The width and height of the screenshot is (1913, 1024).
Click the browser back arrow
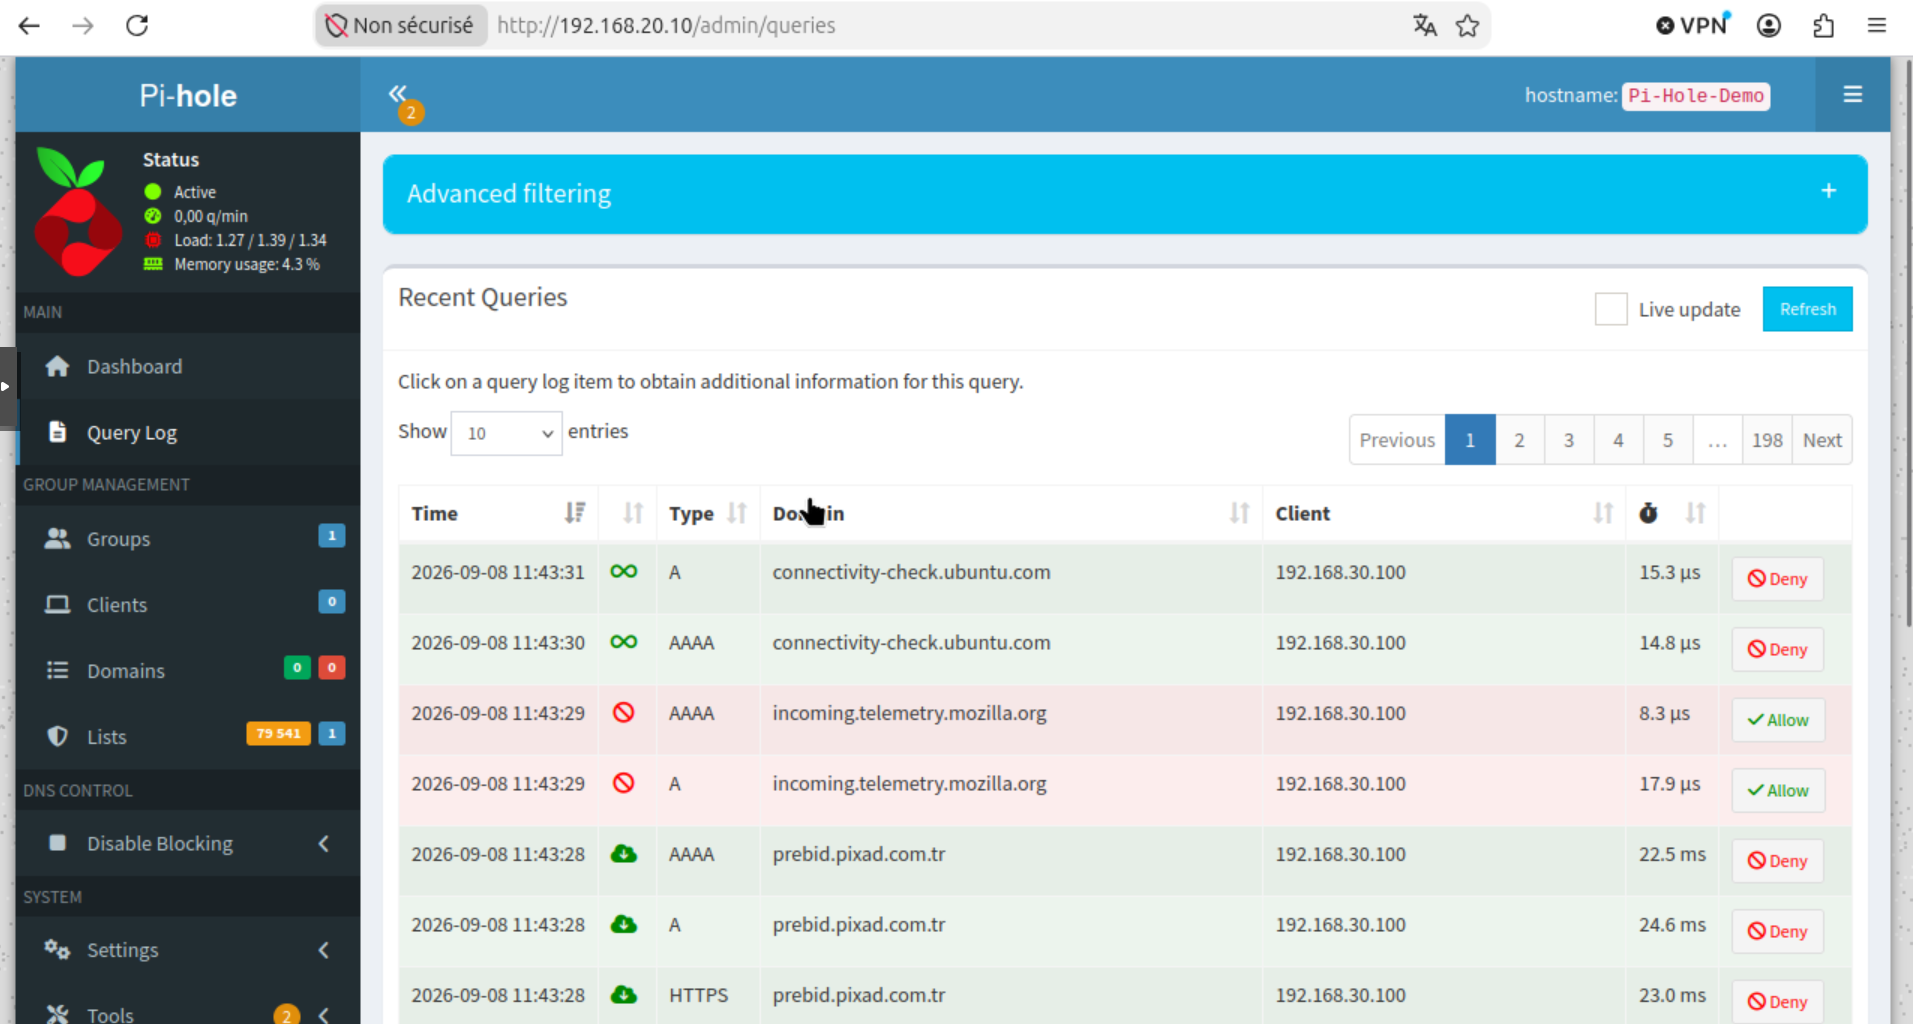click(x=29, y=25)
